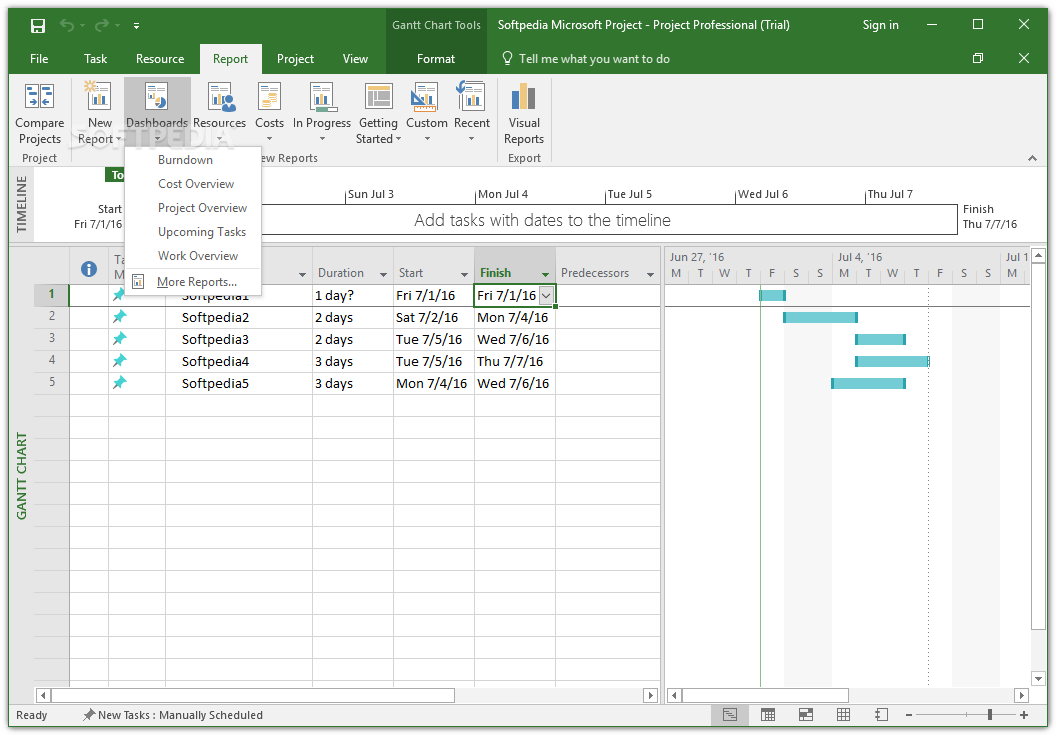Click the table horizontal scrollbar thumb
Screen dimensions: 1056x735
pyautogui.click(x=253, y=695)
